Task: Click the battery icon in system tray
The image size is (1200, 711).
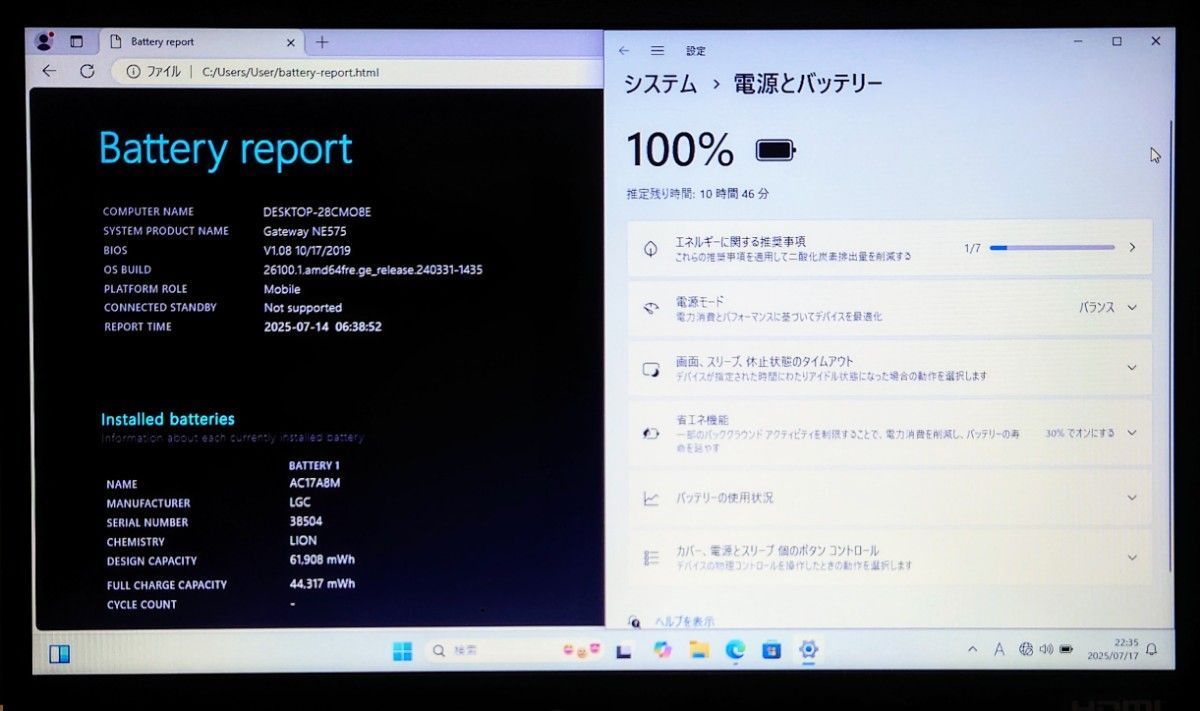Action: [1065, 649]
